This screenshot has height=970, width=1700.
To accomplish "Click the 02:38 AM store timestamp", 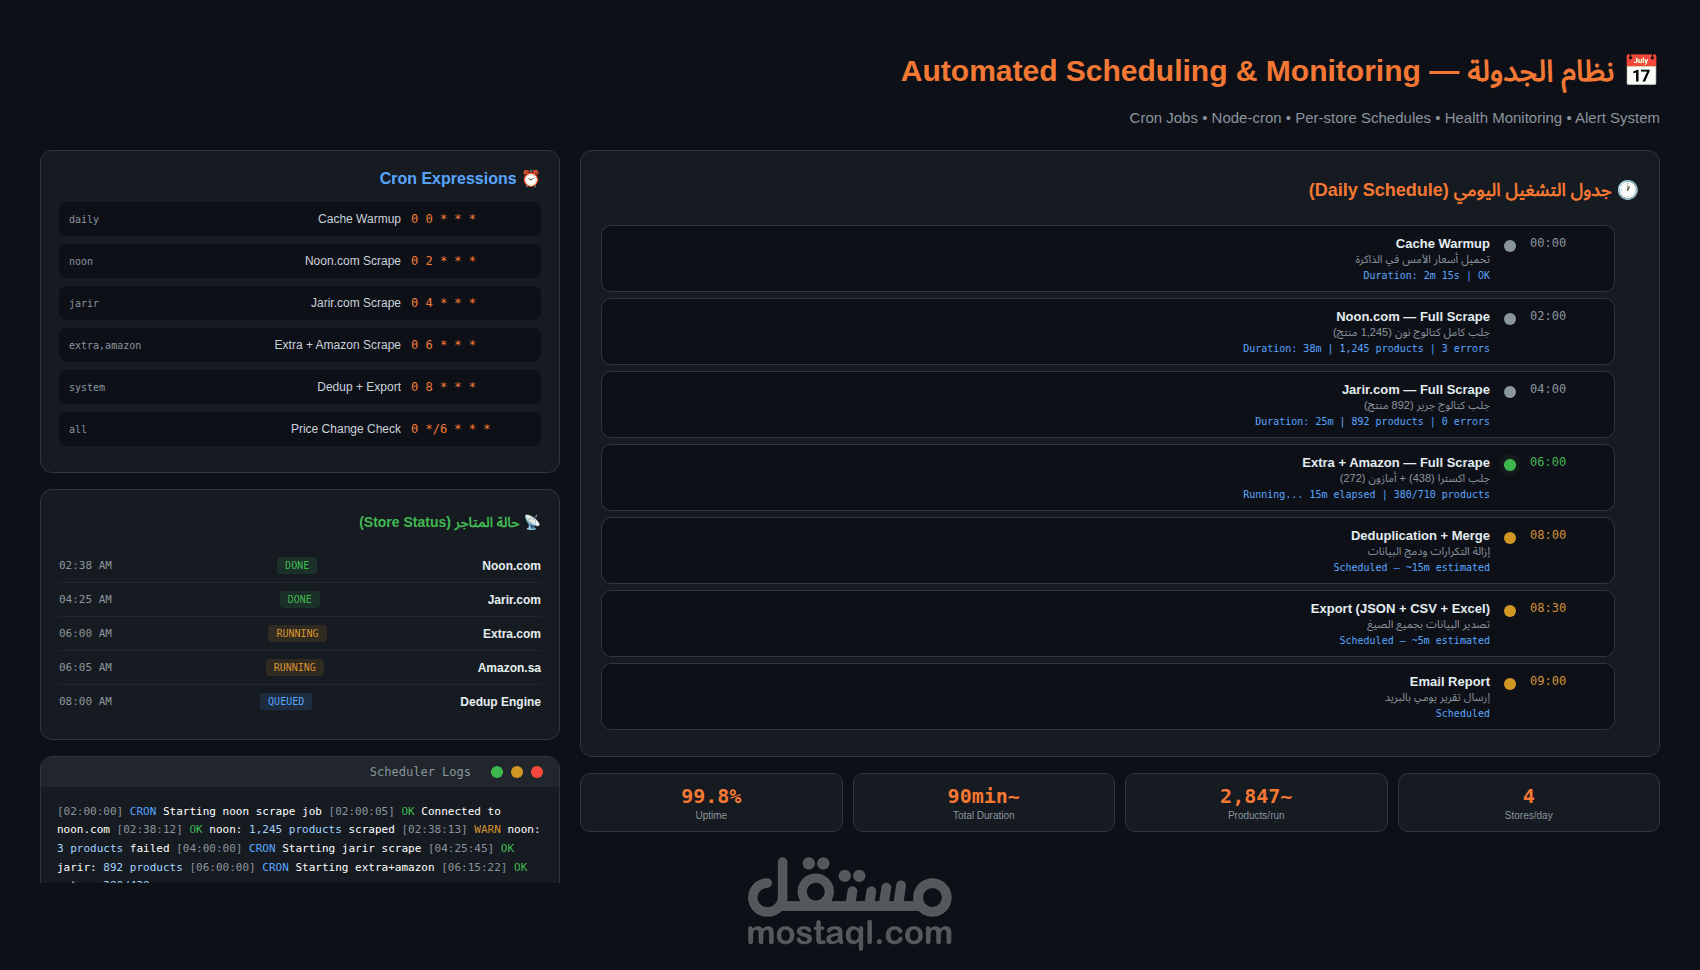I will (x=85, y=566).
